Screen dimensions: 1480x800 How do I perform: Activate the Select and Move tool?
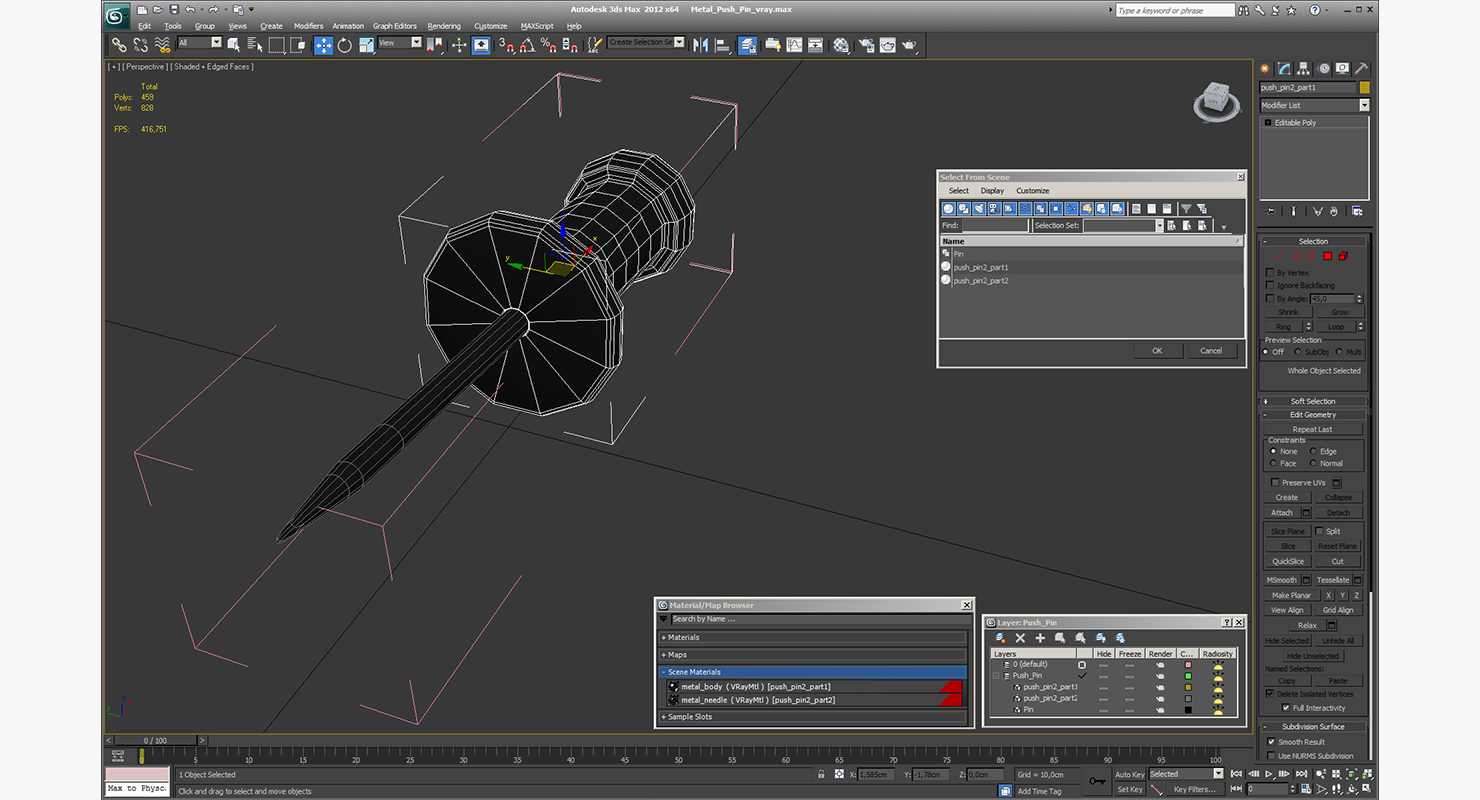point(323,45)
